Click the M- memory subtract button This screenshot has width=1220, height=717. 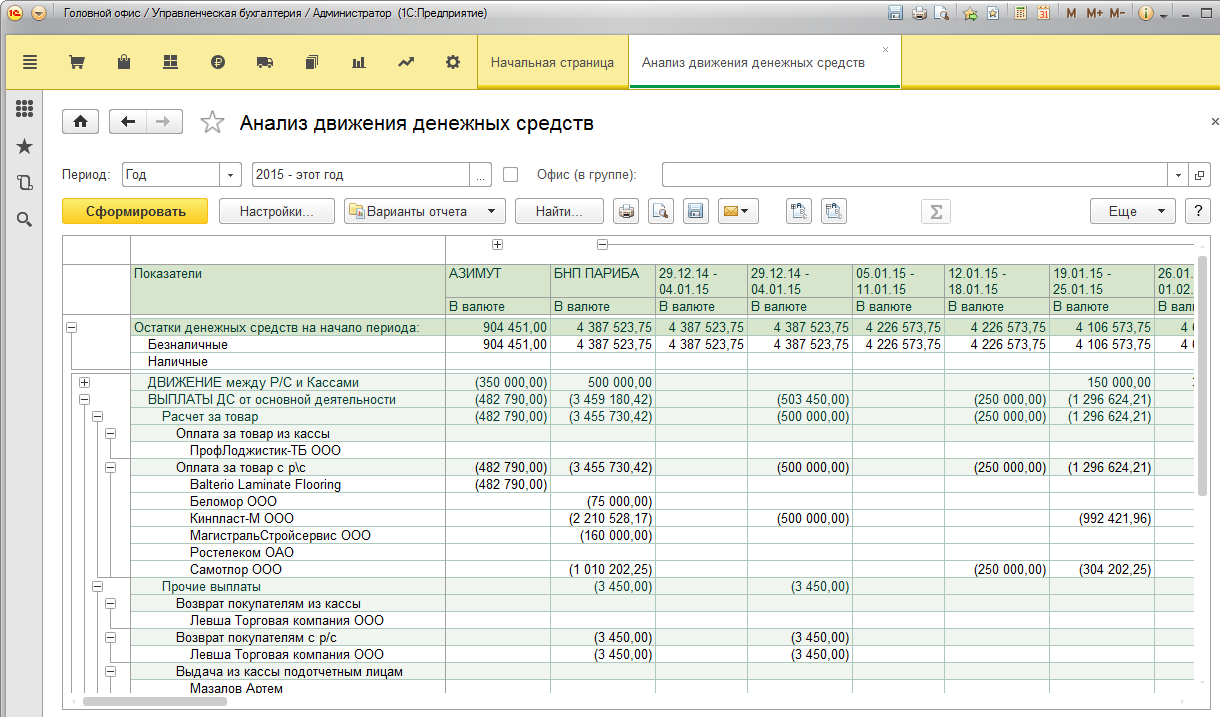coord(1117,13)
